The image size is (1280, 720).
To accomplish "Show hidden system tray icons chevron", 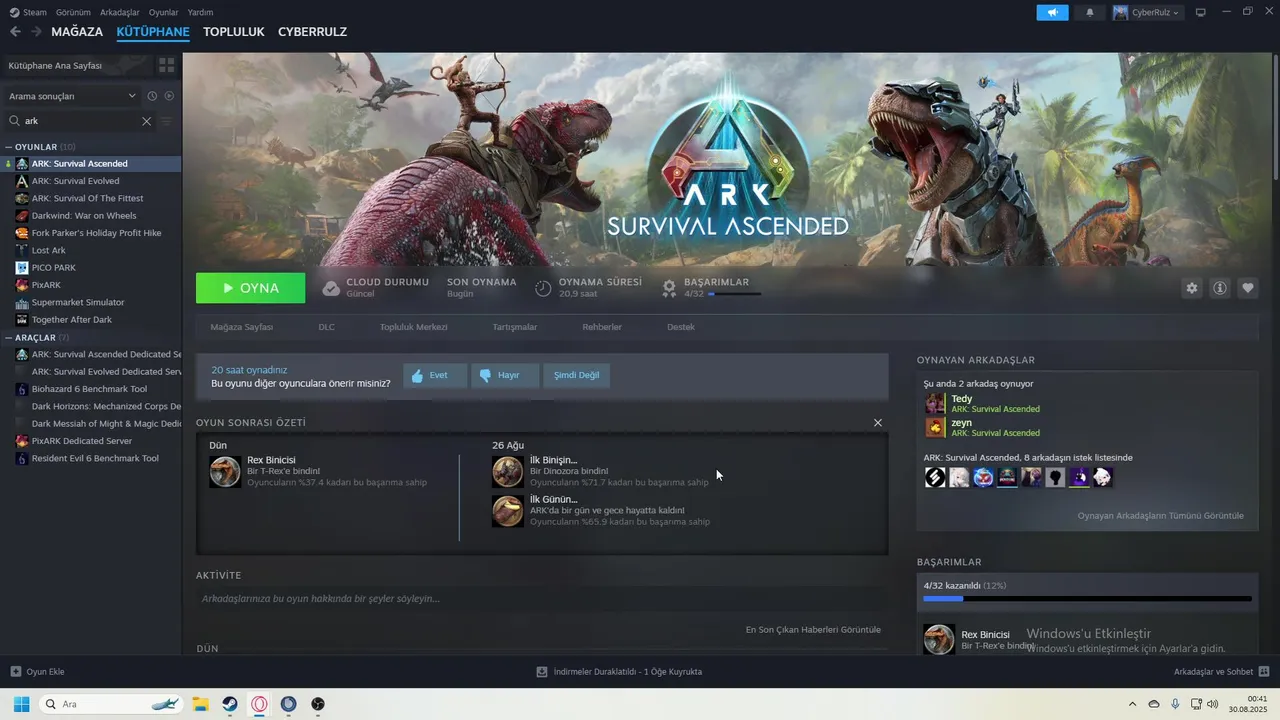I will point(1132,704).
